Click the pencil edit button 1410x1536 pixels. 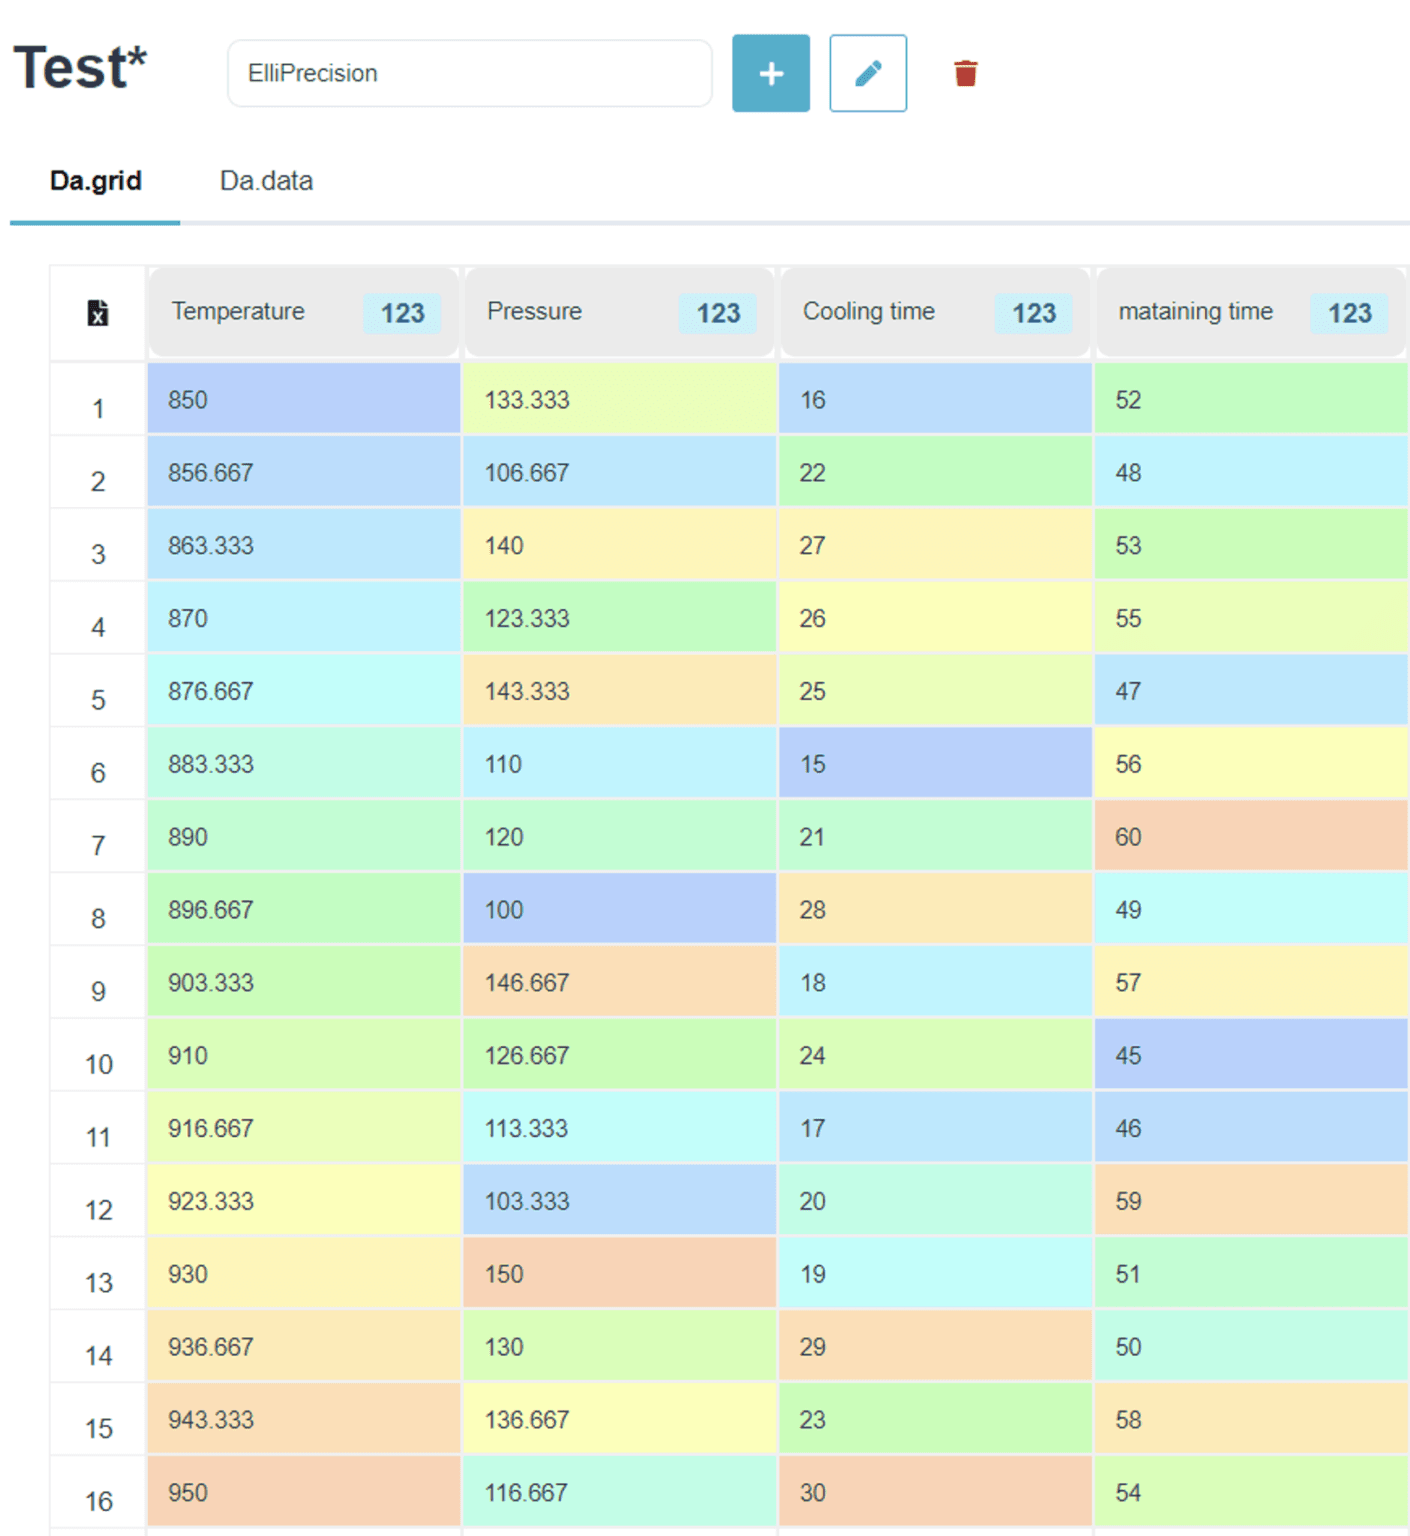point(867,73)
